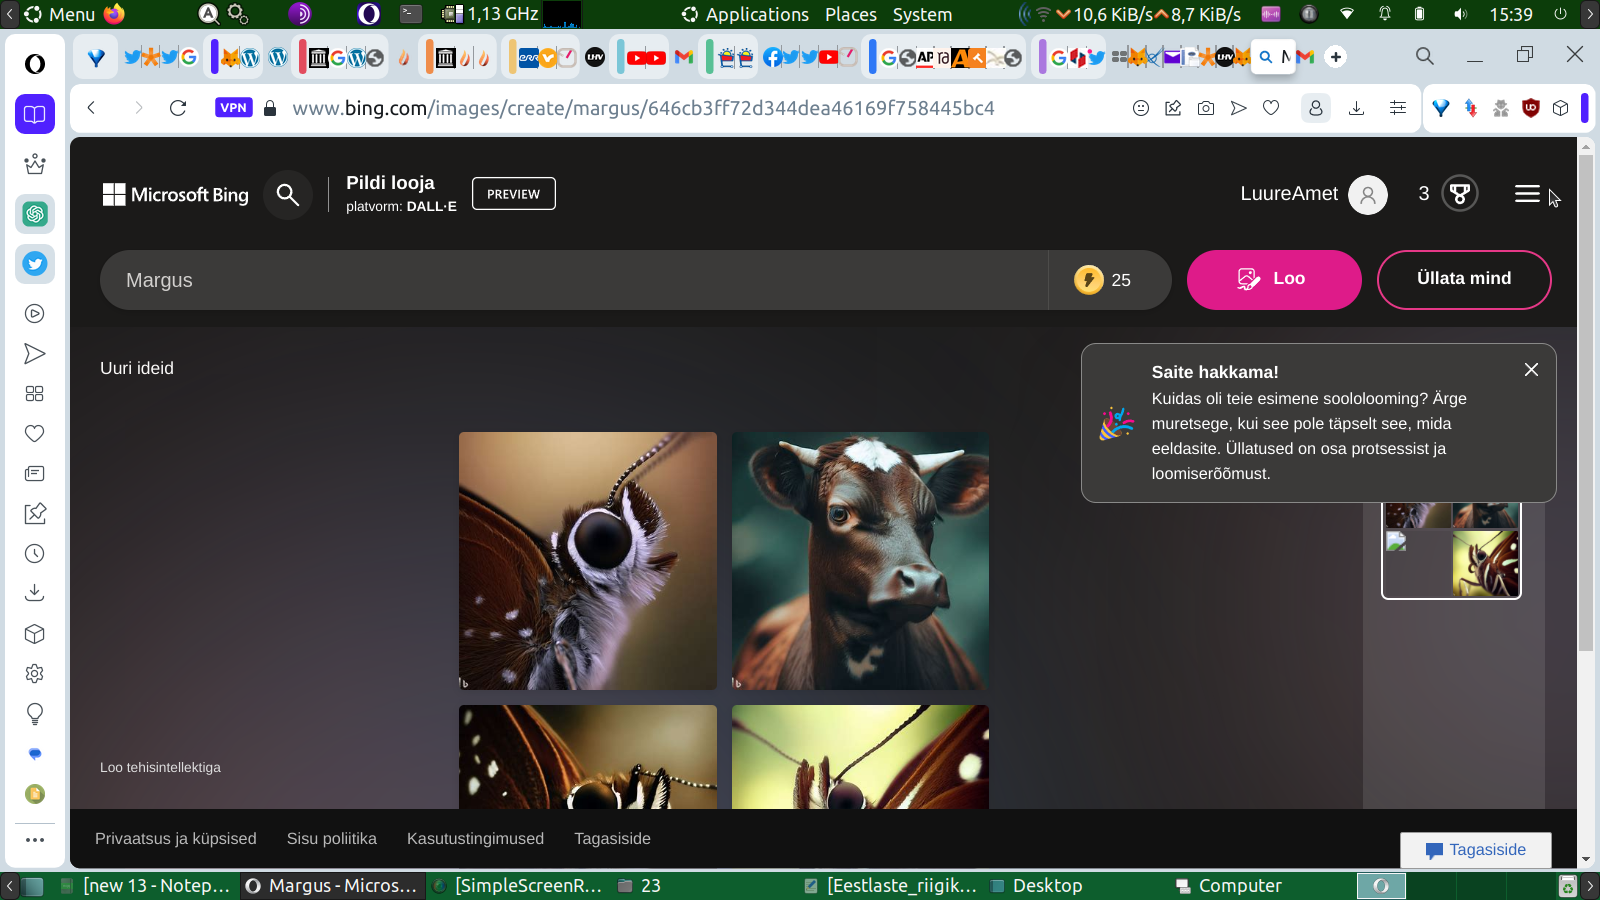
Task: Click the PREVIEW badge button
Action: pyautogui.click(x=514, y=194)
